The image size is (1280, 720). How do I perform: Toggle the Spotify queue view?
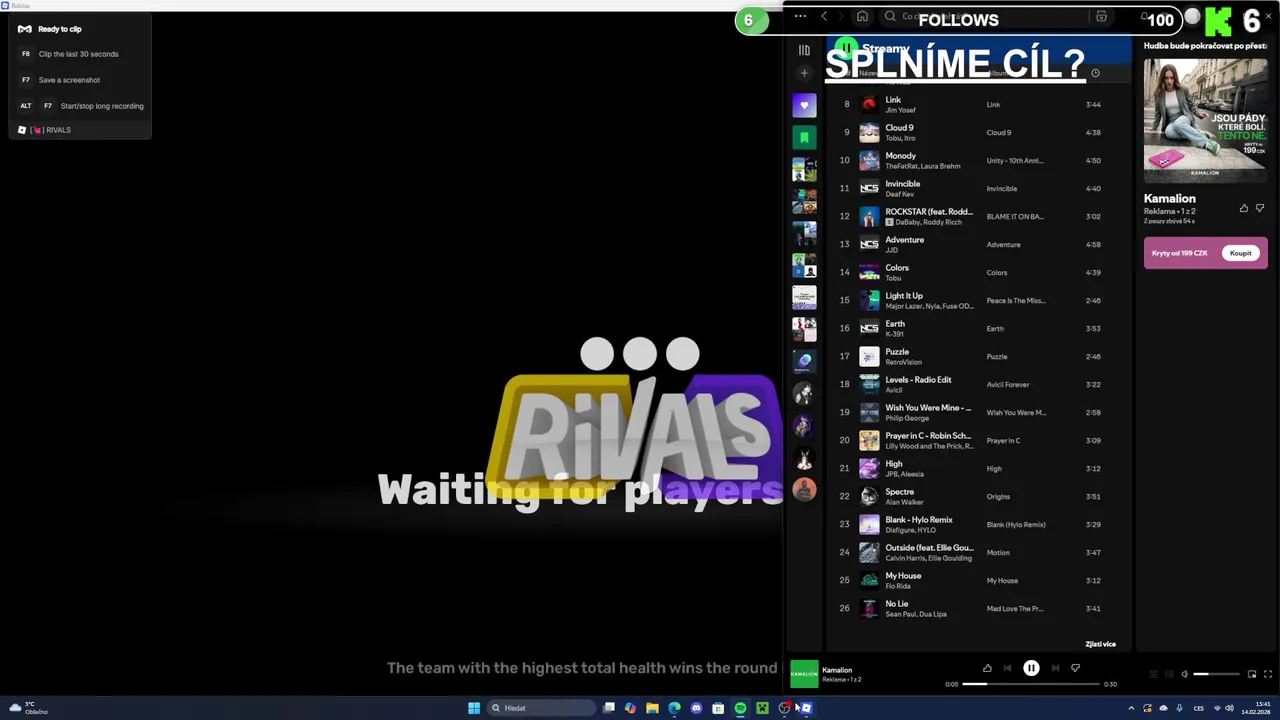tap(1153, 674)
